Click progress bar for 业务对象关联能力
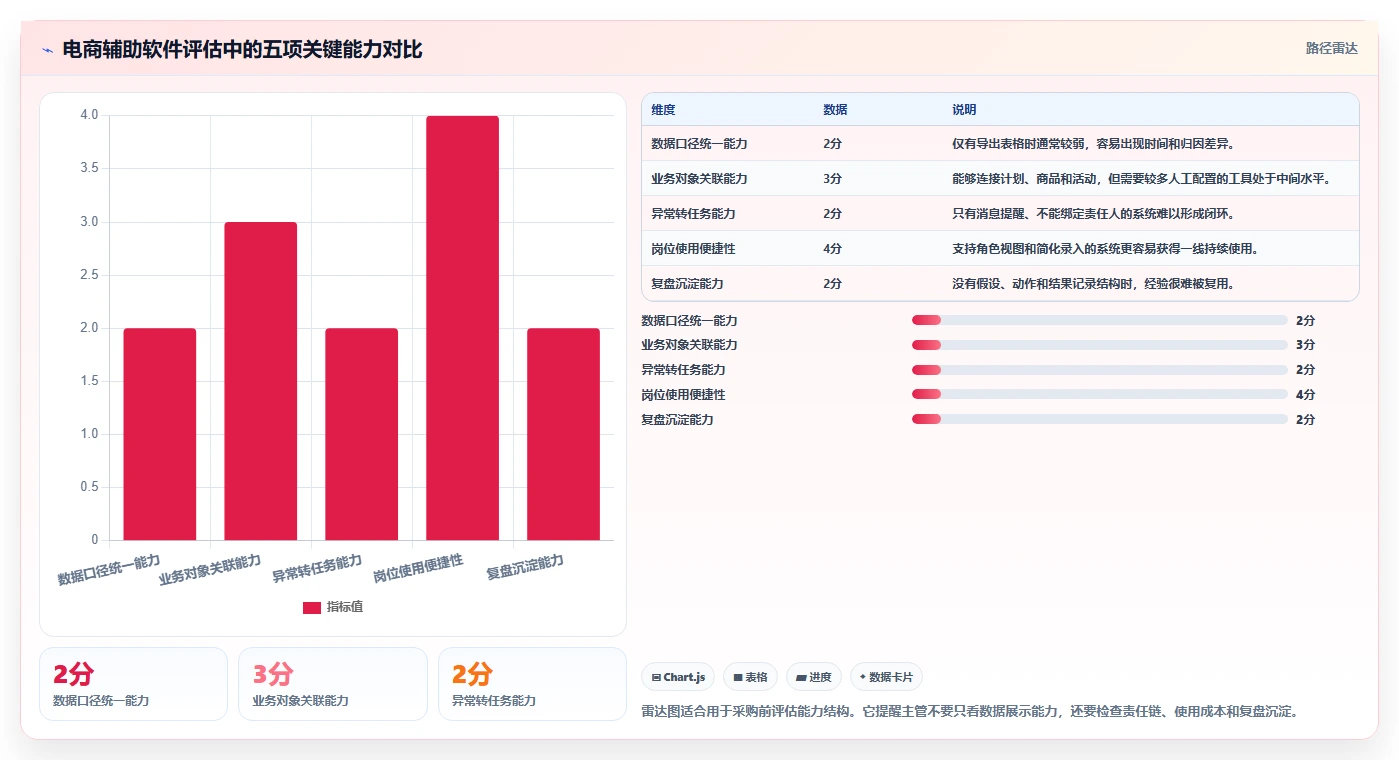This screenshot has width=1399, height=760. 1099,345
